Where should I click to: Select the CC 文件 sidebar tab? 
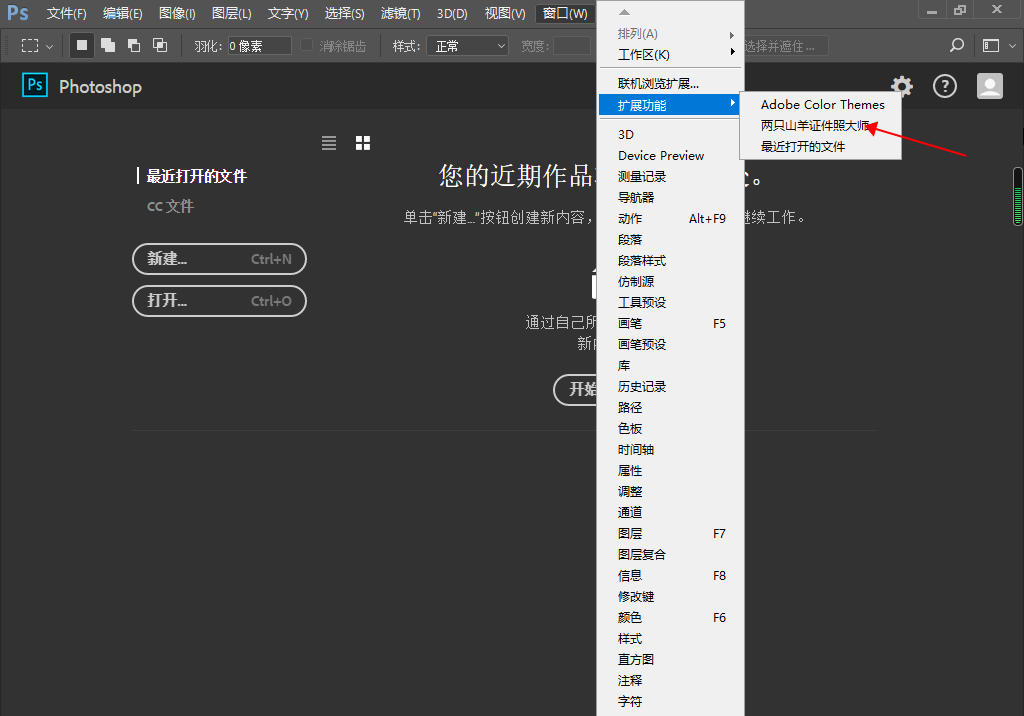(170, 206)
